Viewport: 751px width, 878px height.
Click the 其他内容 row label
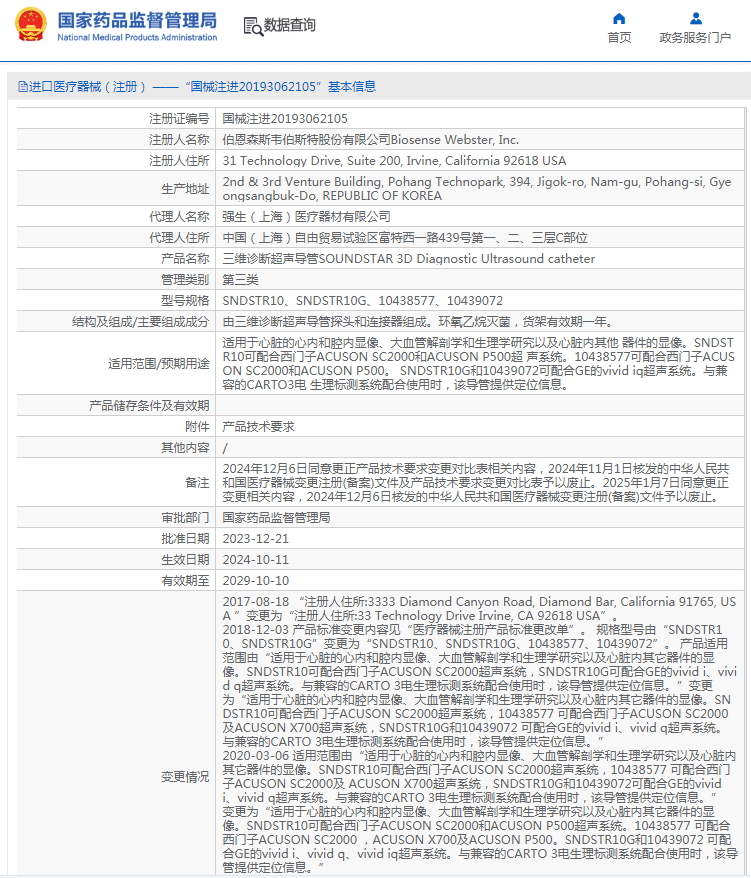(185, 448)
